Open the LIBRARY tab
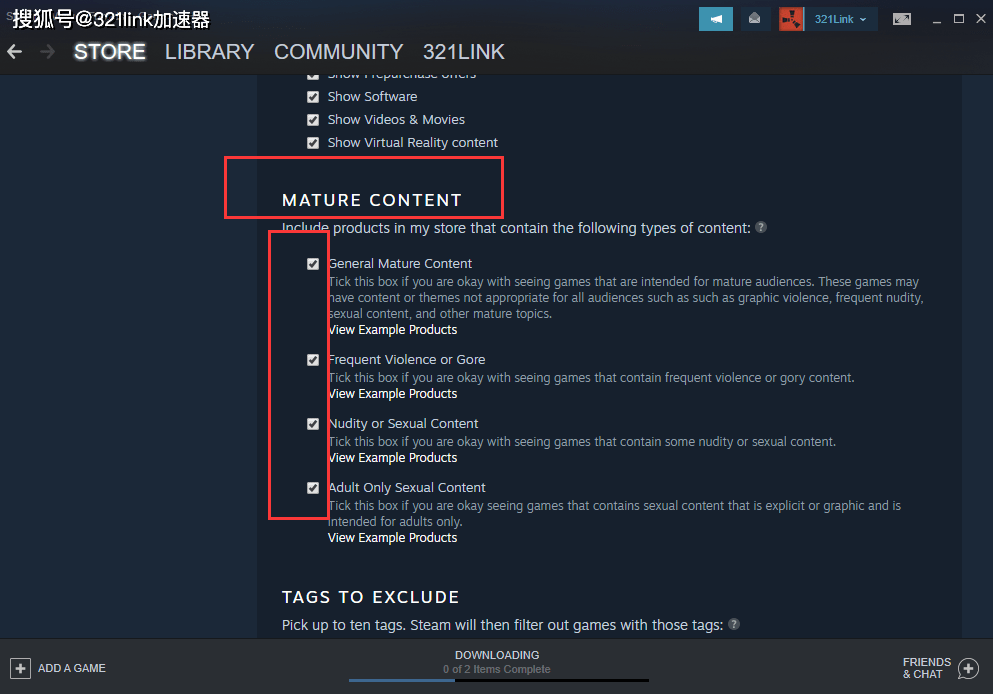Viewport: 993px width, 694px height. (x=210, y=52)
